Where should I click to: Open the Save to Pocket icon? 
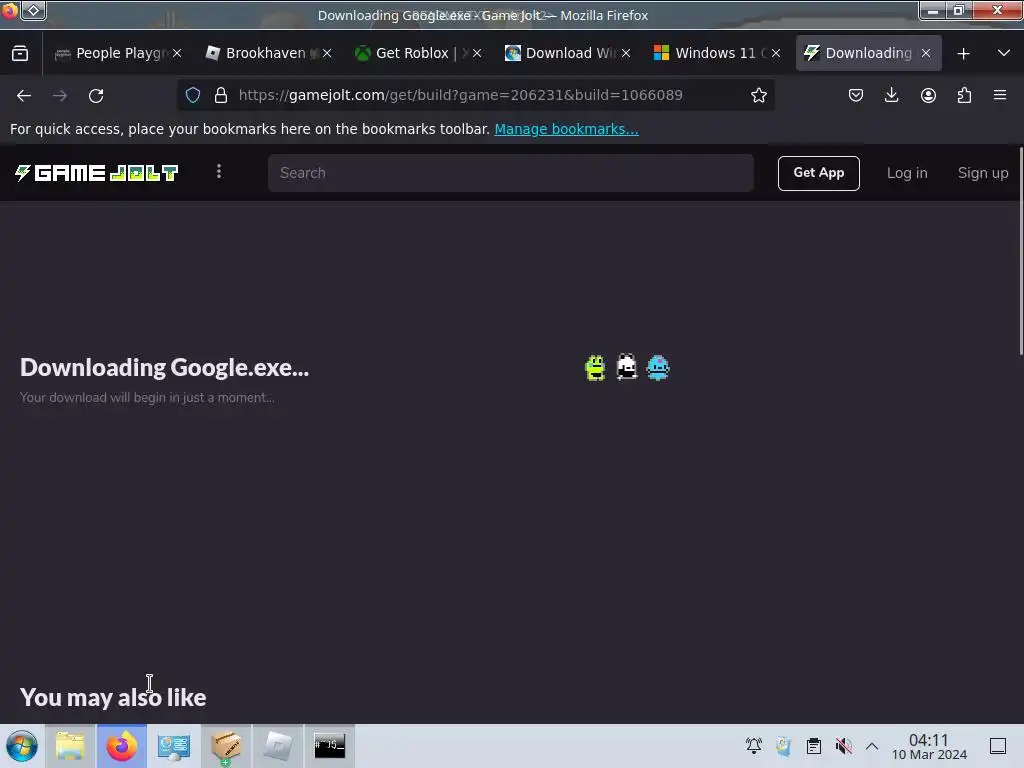click(856, 95)
